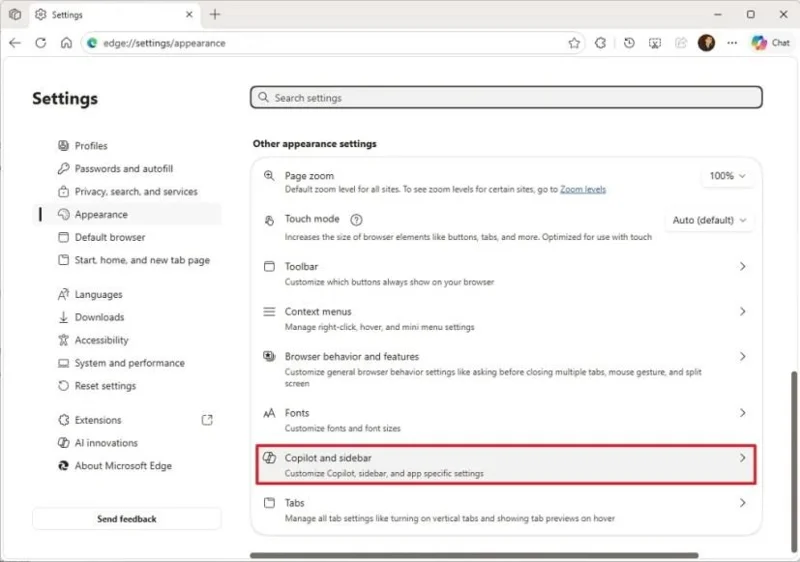The height and width of the screenshot is (562, 800).
Task: Refresh the page with reload icon
Action: [x=41, y=43]
